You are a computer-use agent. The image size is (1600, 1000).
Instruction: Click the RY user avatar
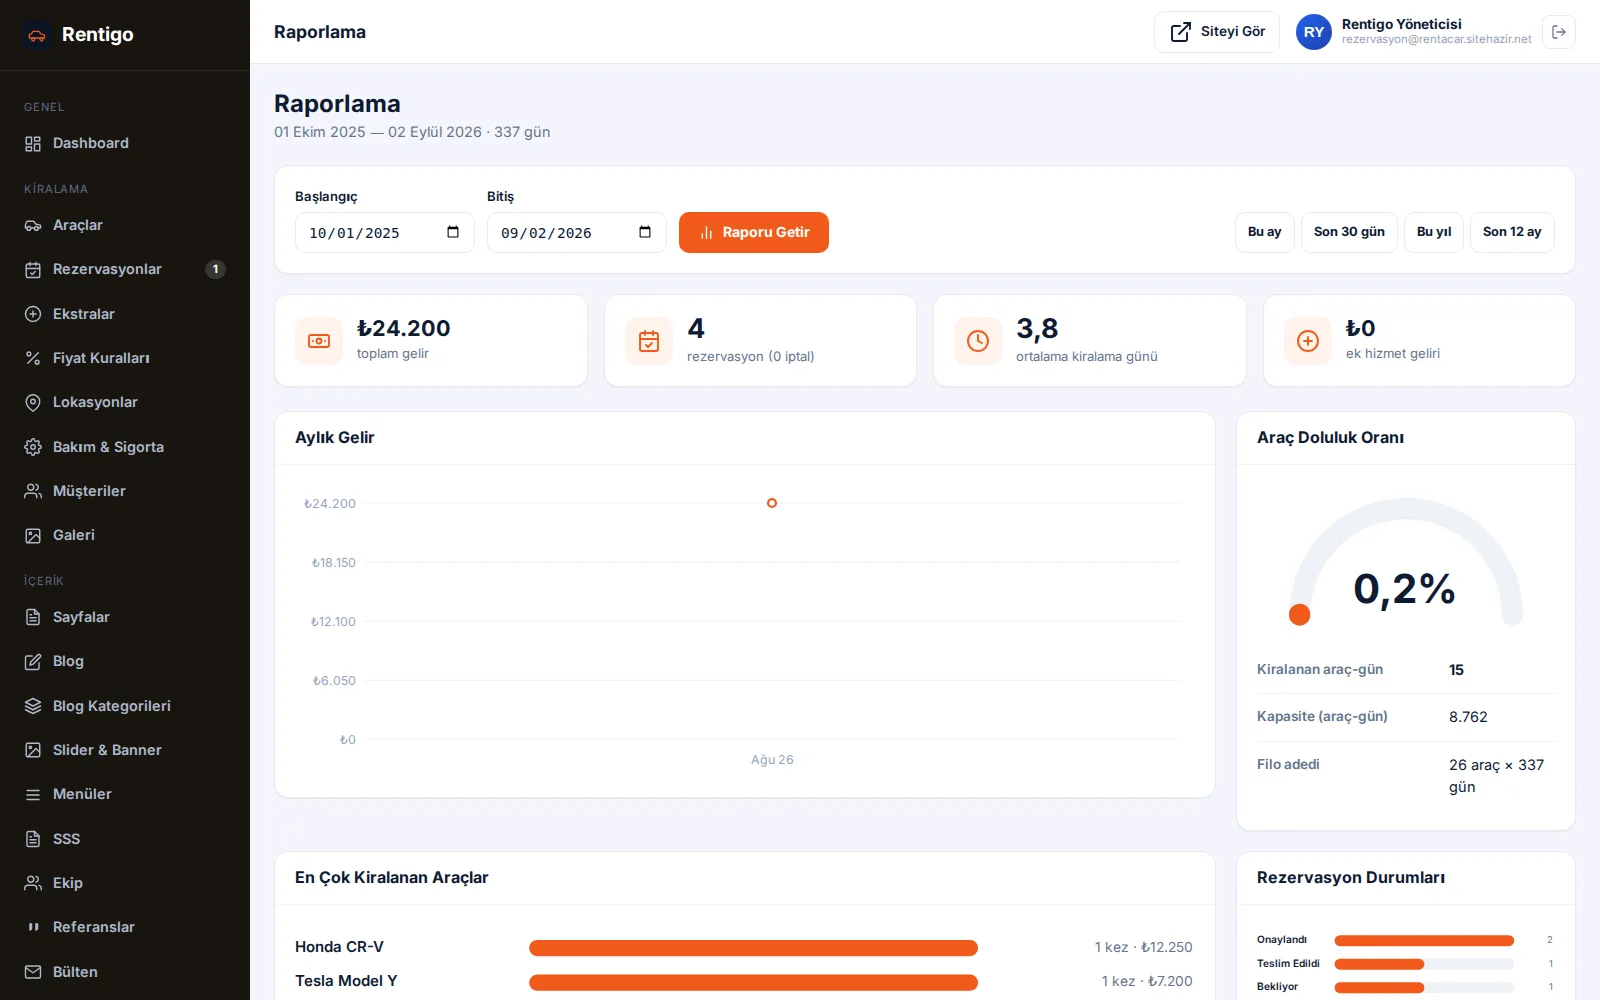(1314, 32)
